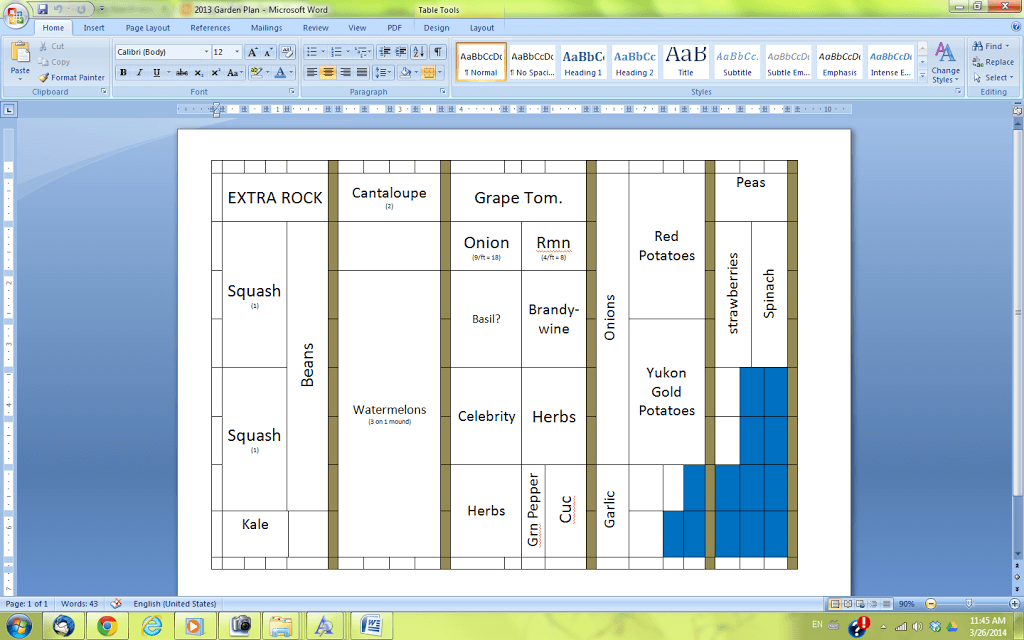Switch to the References tab
Viewport: 1024px width, 640px height.
[x=210, y=28]
